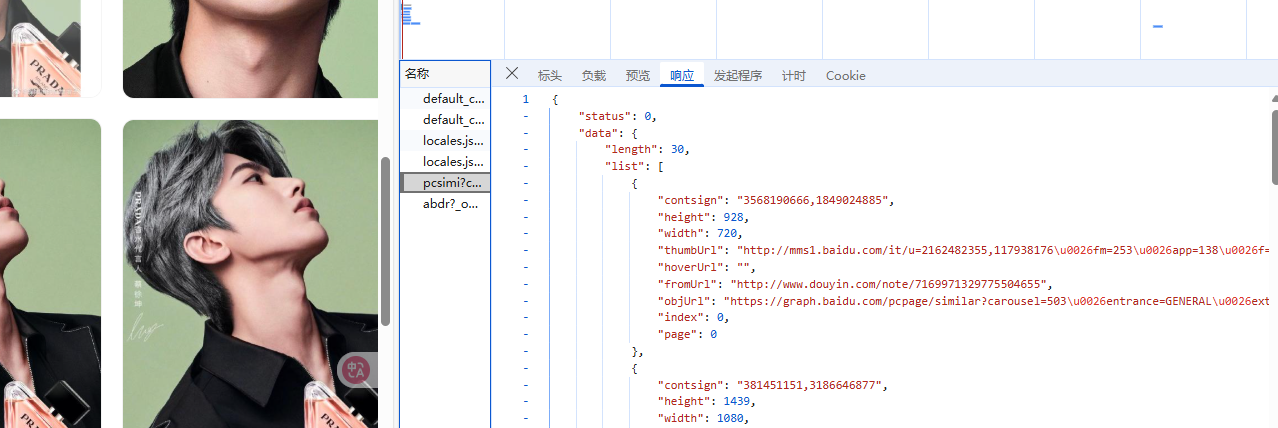The width and height of the screenshot is (1278, 428).
Task: Click the empty "hoverUrl" line
Action: [x=706, y=267]
